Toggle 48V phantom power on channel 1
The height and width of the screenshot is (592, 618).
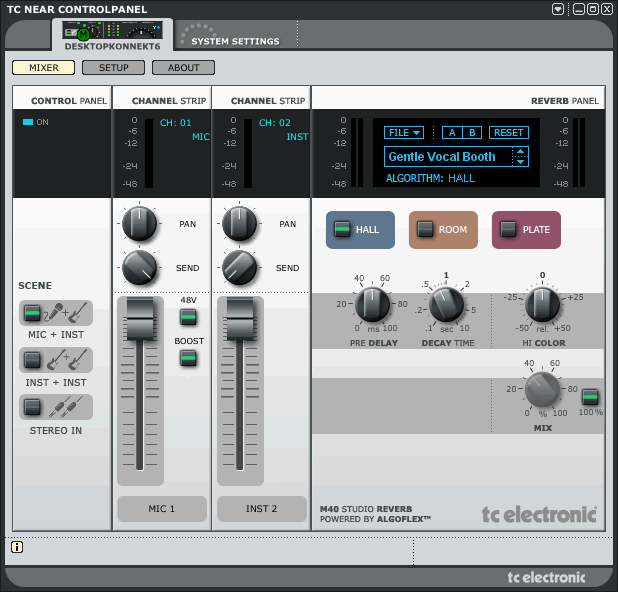click(x=188, y=317)
